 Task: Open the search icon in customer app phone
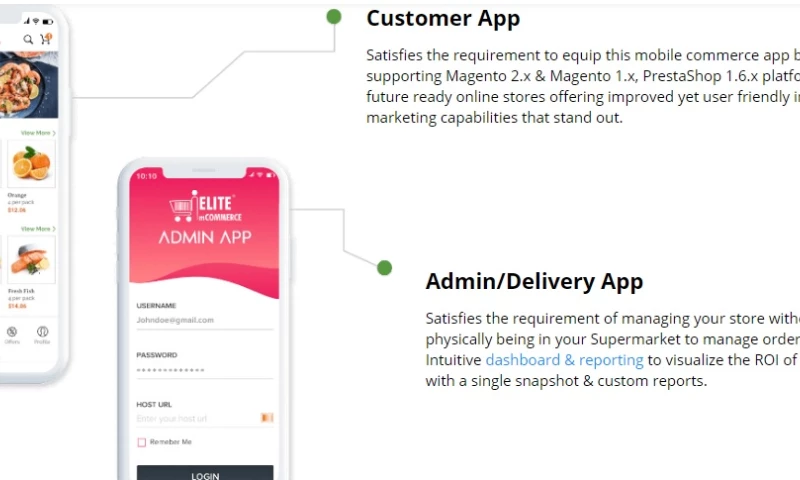(28, 39)
